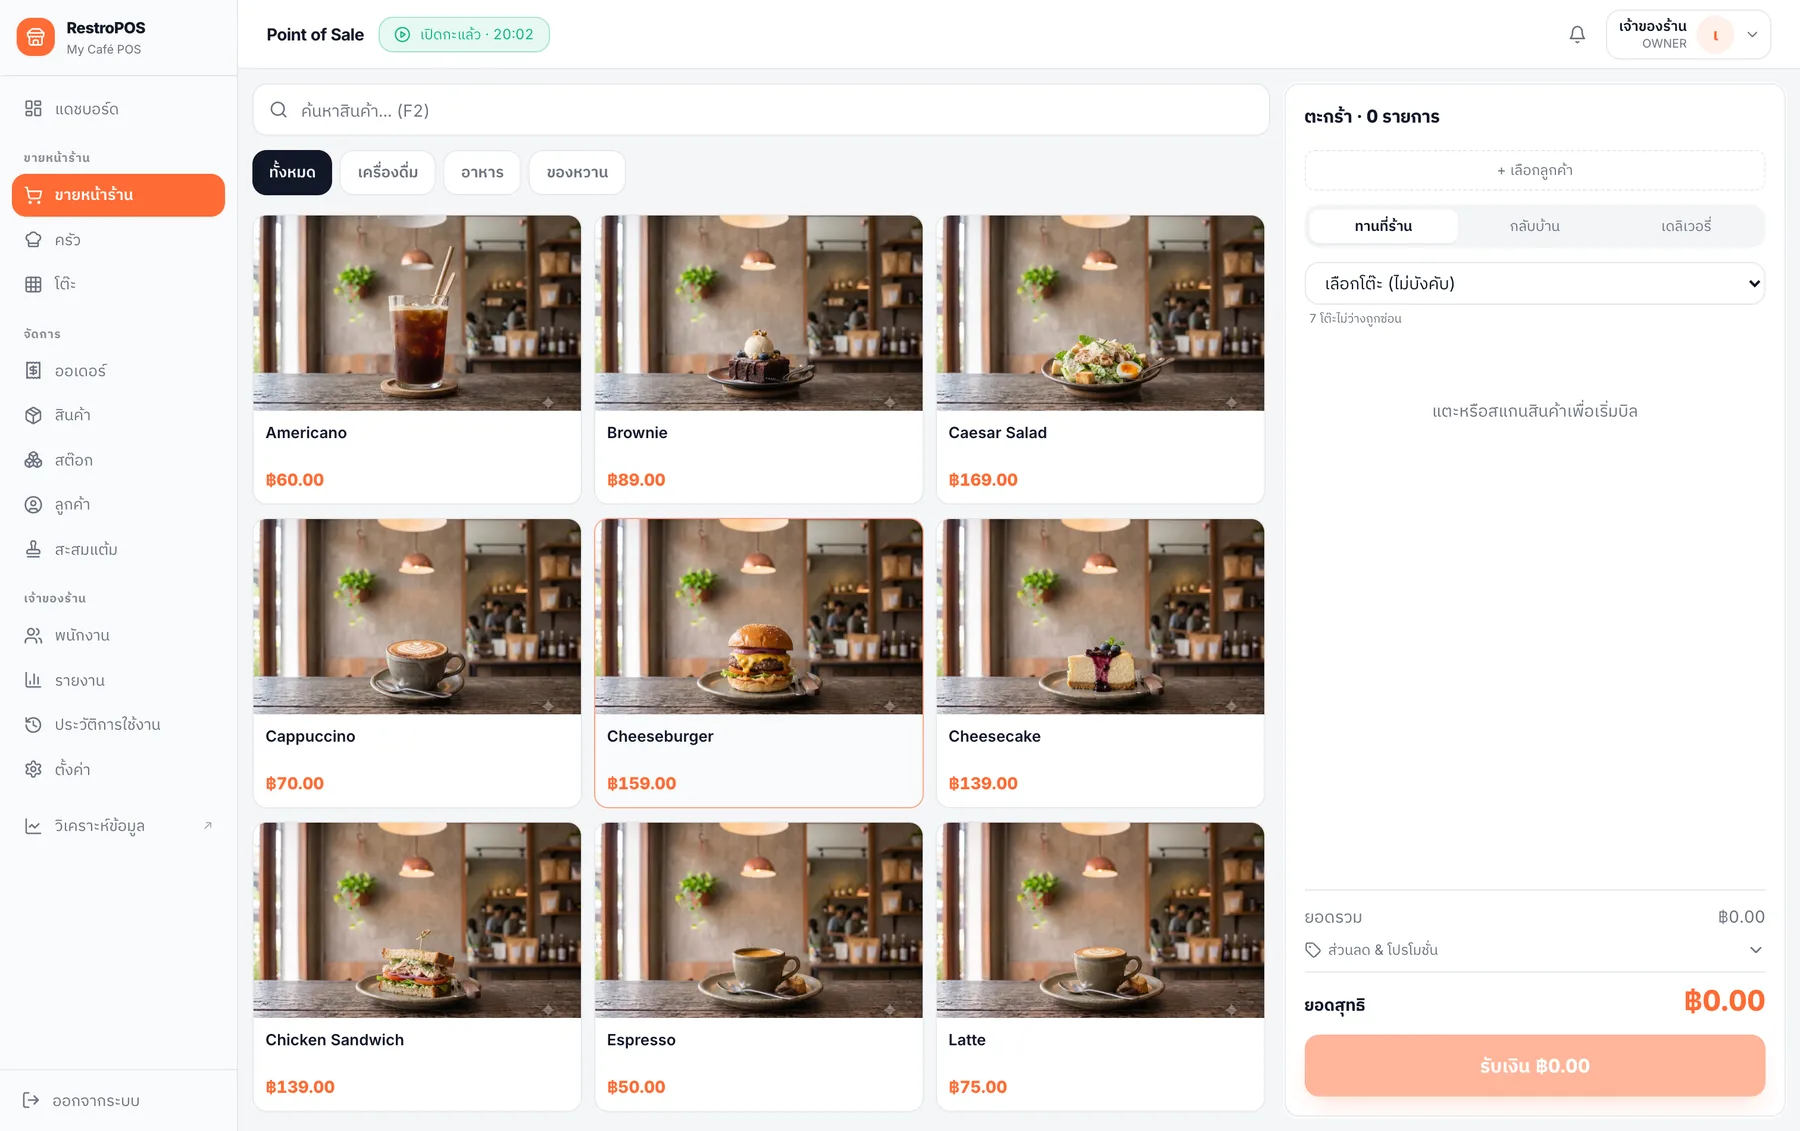Click the shopping cart icon for ขายหน้าร้าน
The width and height of the screenshot is (1800, 1131).
(33, 195)
